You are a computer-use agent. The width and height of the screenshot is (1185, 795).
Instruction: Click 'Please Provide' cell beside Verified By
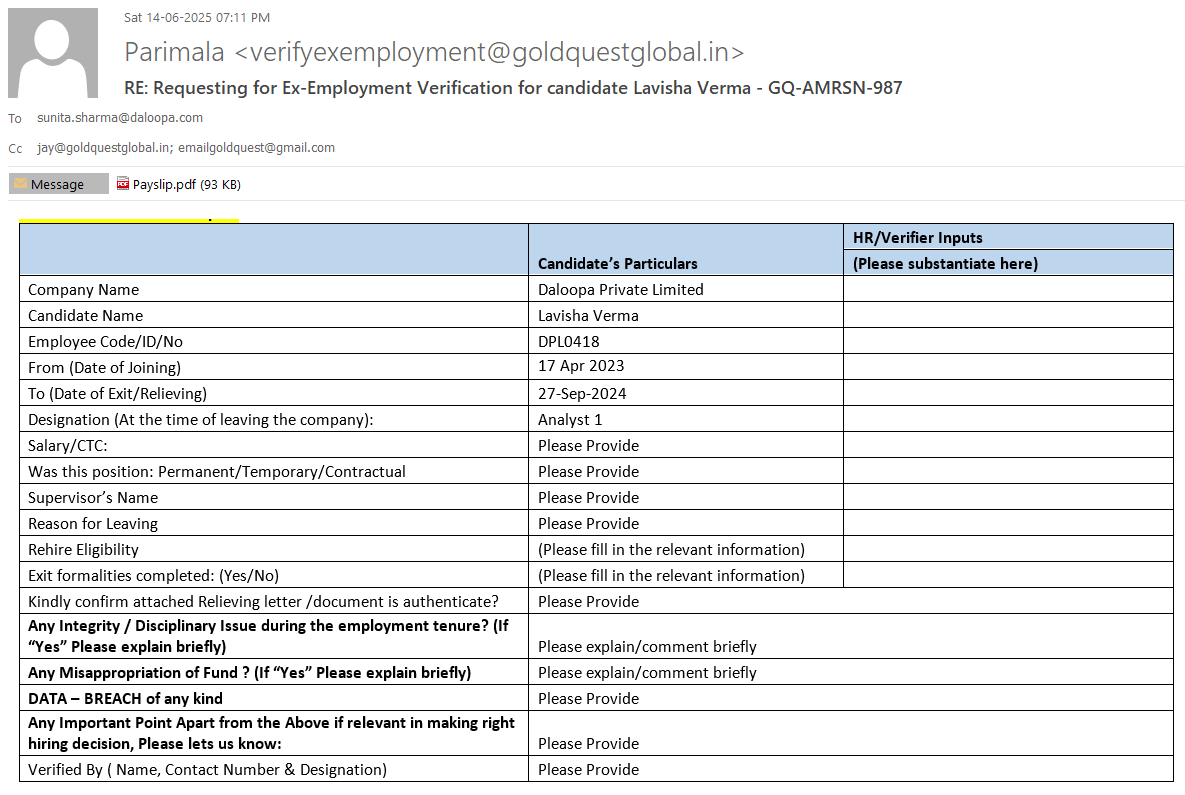[x=588, y=770]
